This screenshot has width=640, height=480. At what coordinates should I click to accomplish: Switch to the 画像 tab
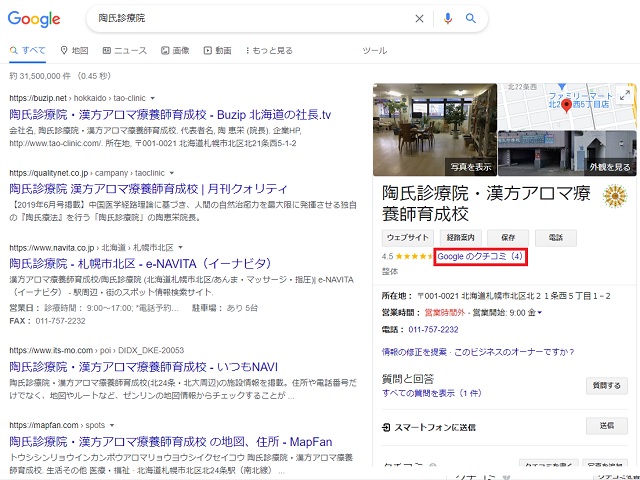[x=175, y=51]
